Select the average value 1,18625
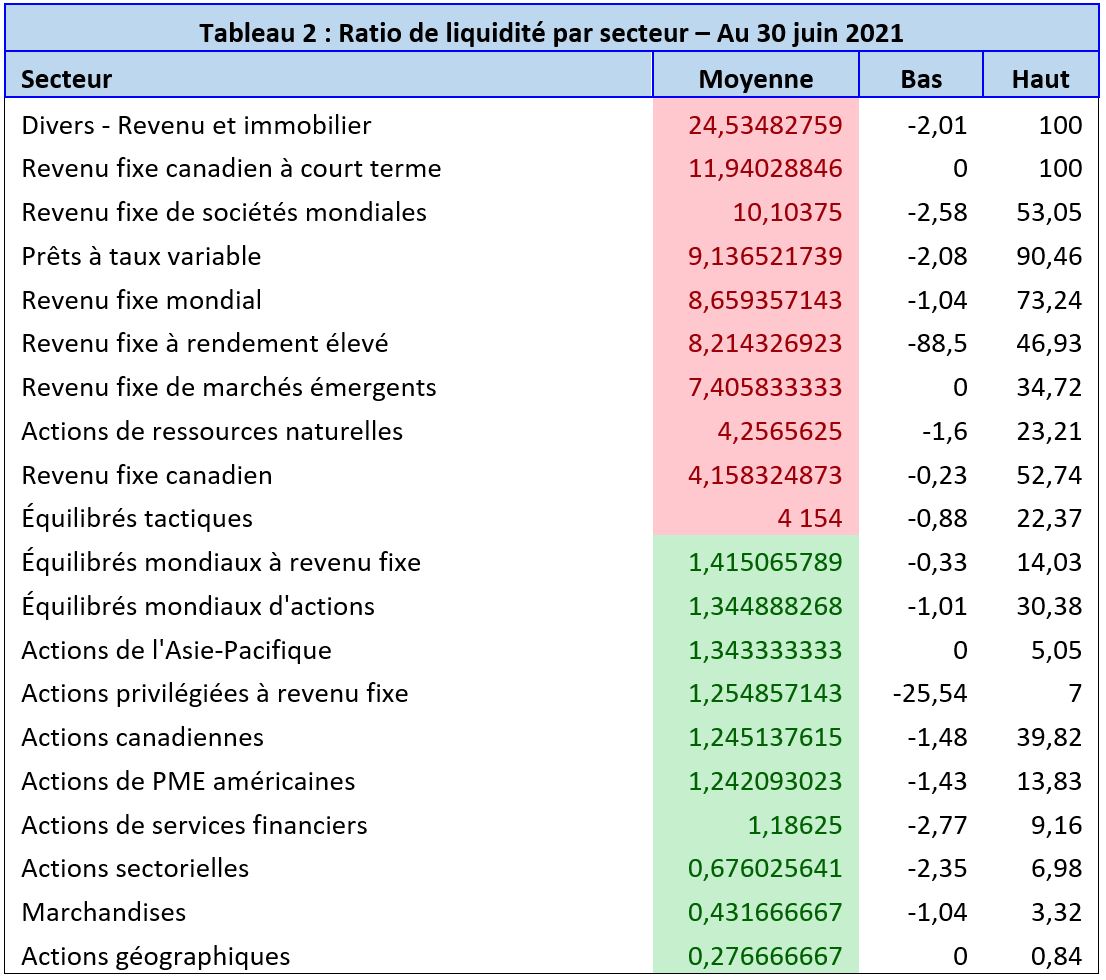Screen dimensions: 1106x980 pos(795,825)
